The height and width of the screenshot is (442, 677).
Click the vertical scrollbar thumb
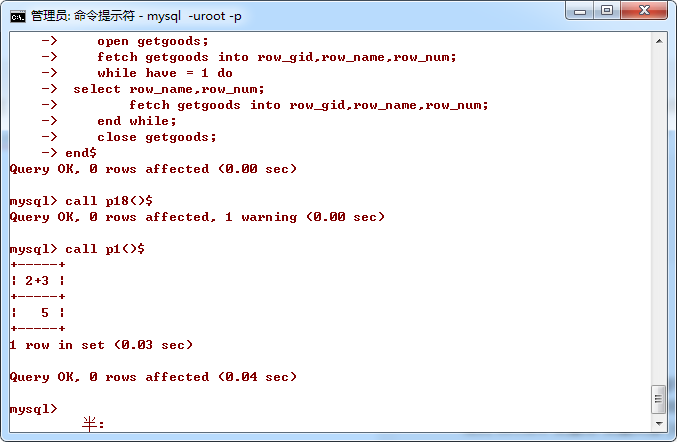(x=658, y=398)
